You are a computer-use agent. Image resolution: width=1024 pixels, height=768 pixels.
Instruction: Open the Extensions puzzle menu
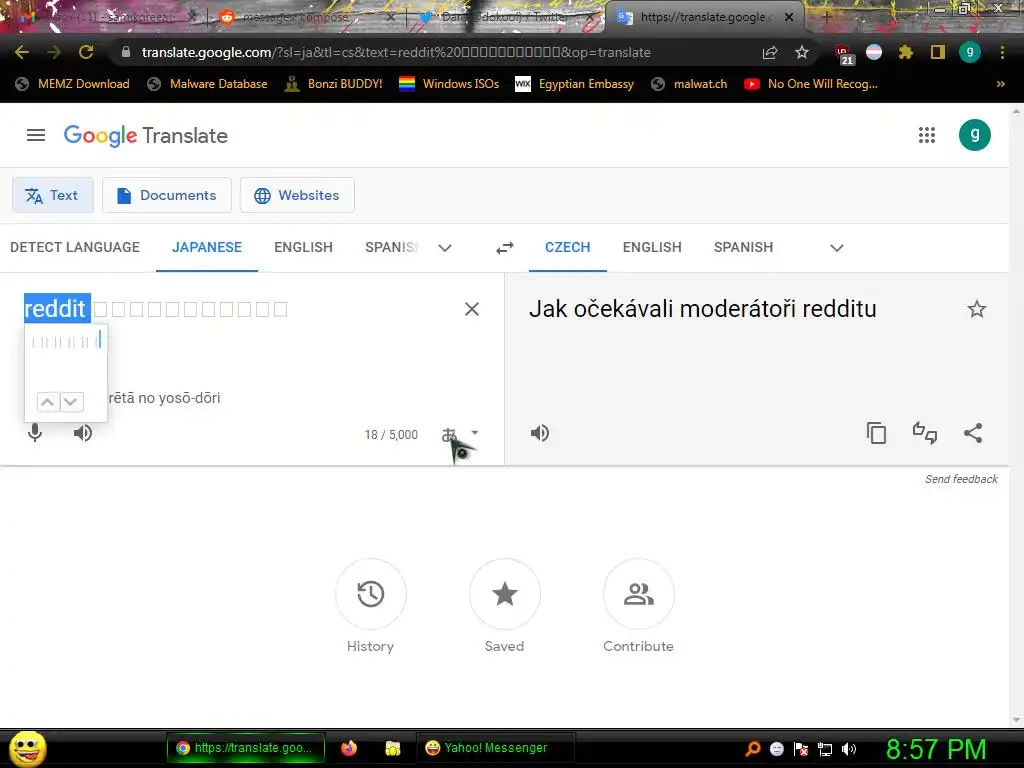coord(905,52)
